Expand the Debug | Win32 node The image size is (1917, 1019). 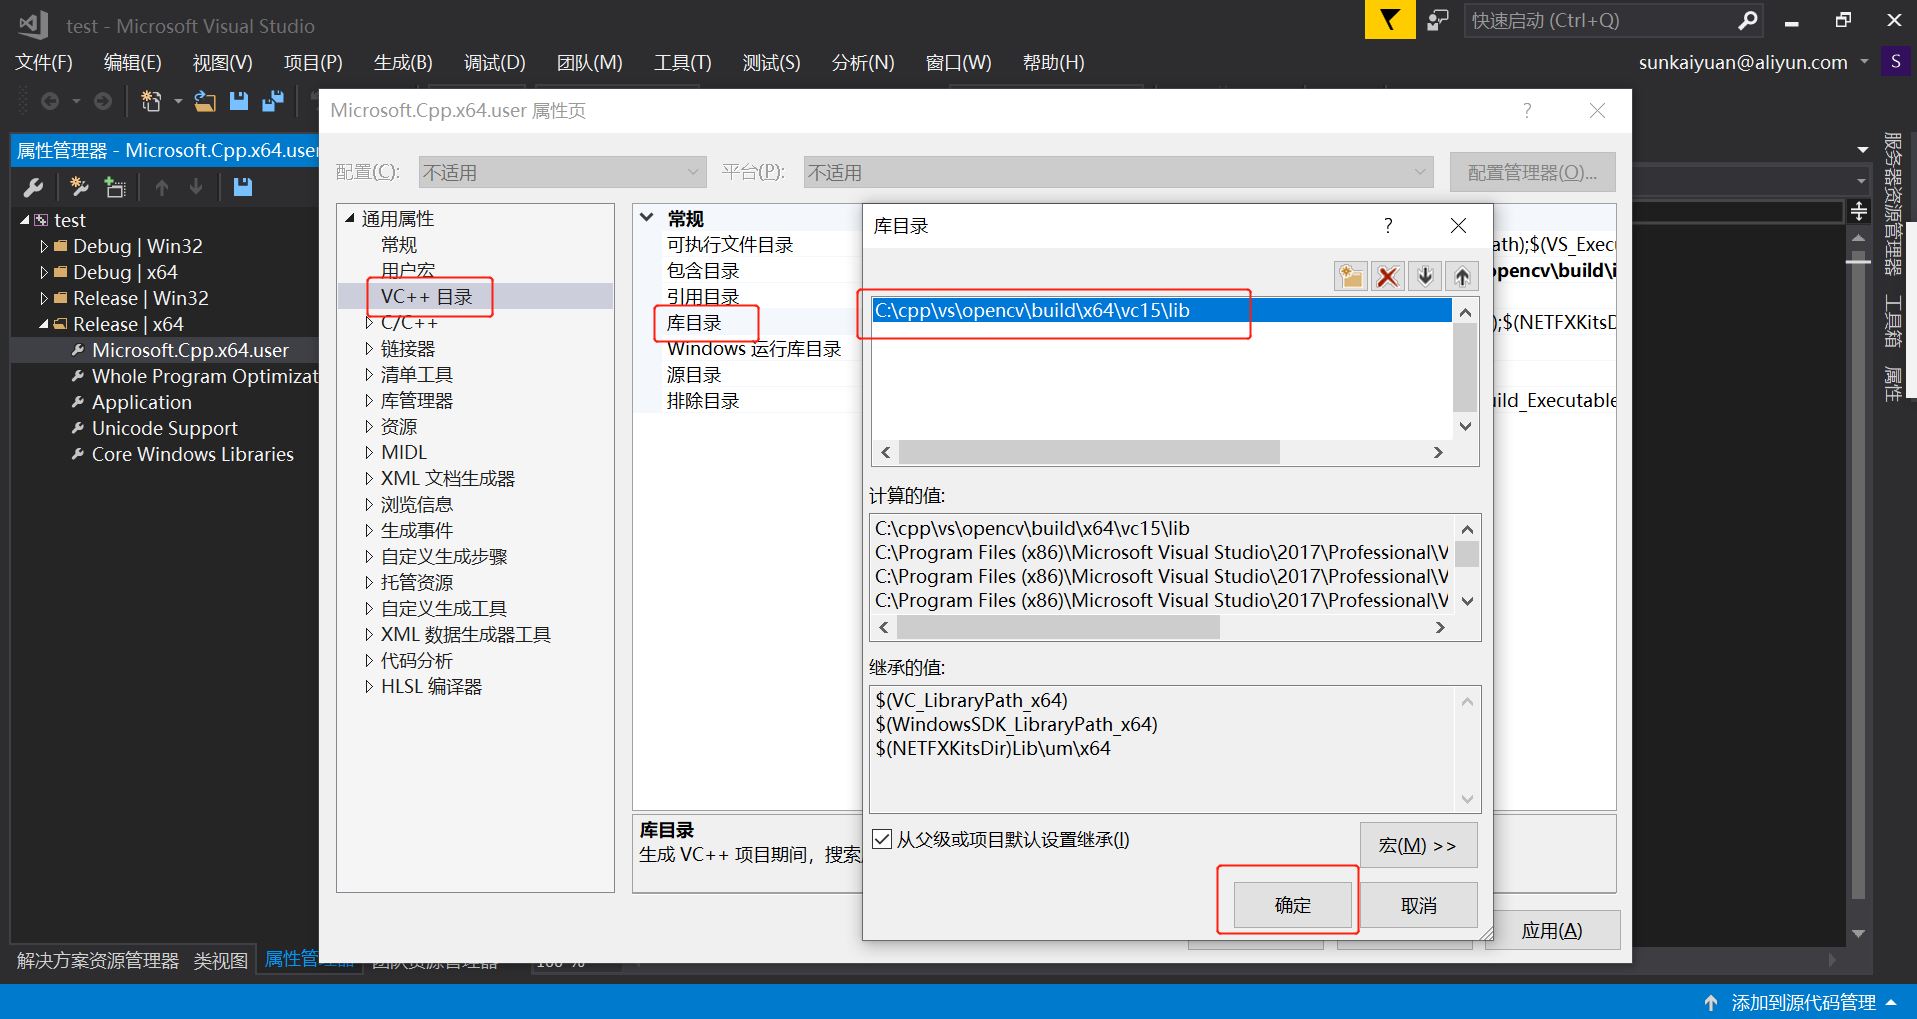tap(43, 246)
